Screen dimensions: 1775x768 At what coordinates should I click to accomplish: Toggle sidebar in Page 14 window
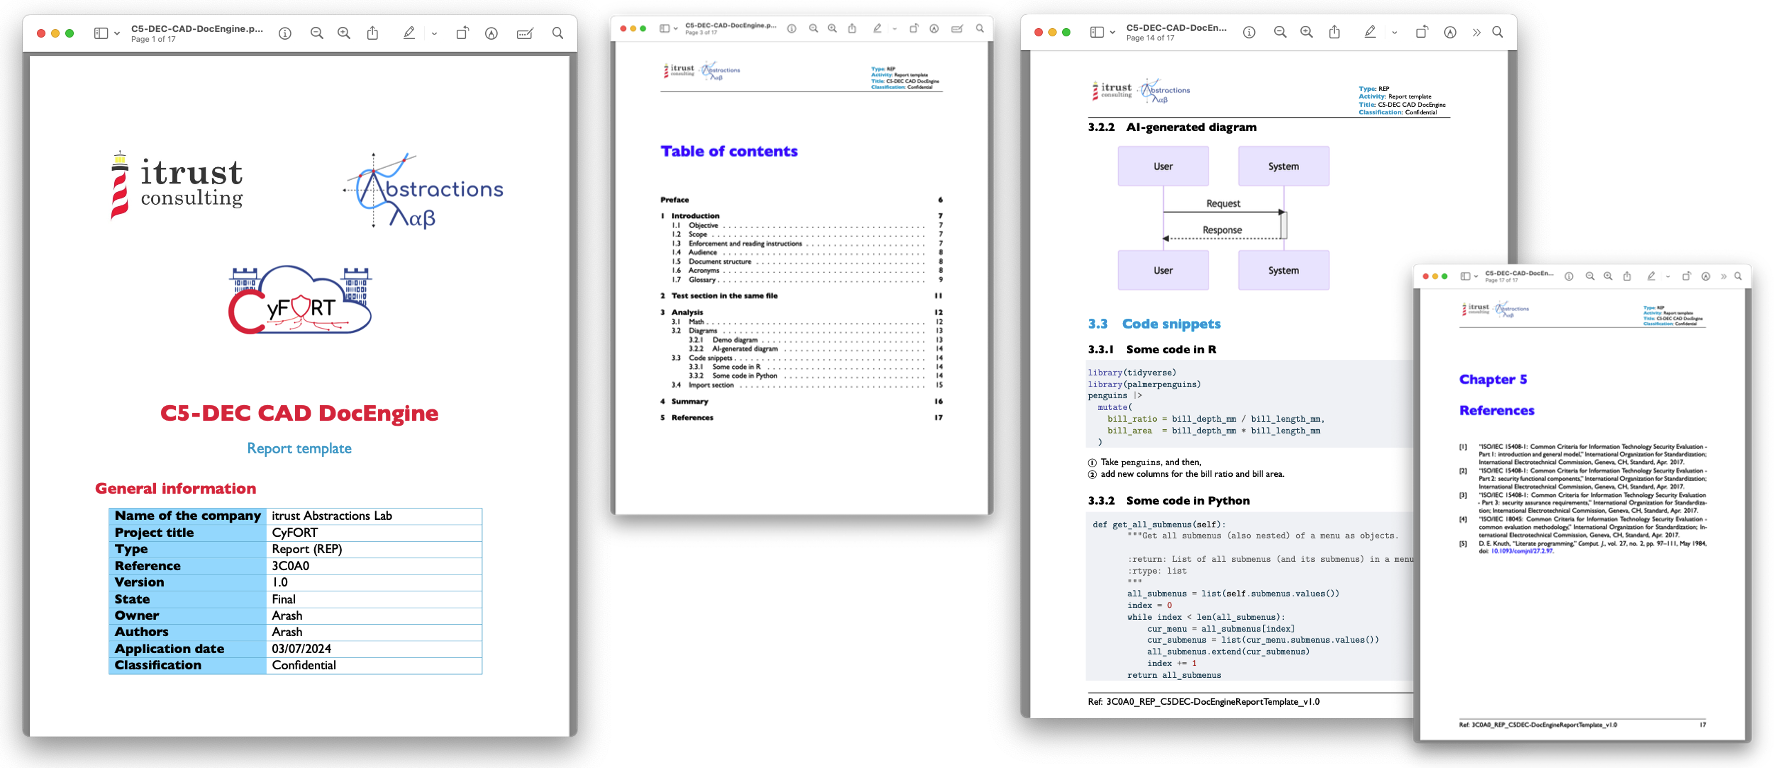(1097, 32)
